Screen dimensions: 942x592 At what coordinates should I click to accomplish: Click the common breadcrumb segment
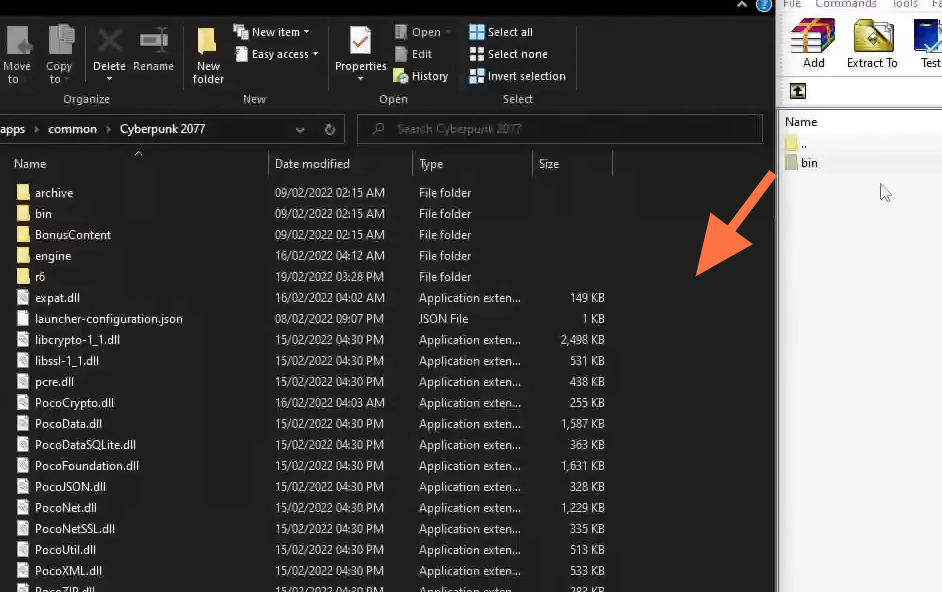[x=72, y=129]
